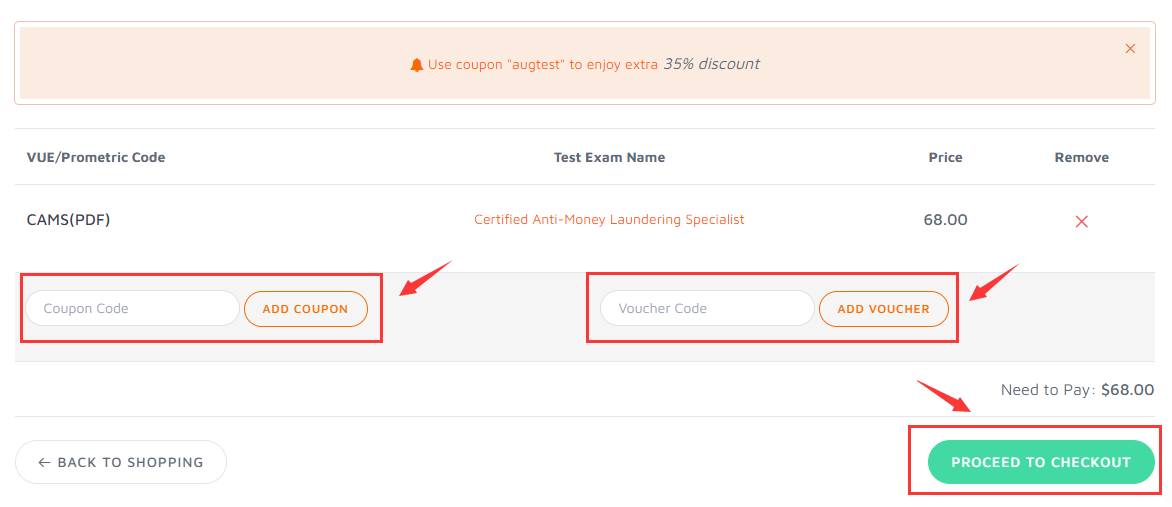This screenshot has width=1172, height=507.
Task: Focus the Voucher Code field
Action: point(707,308)
